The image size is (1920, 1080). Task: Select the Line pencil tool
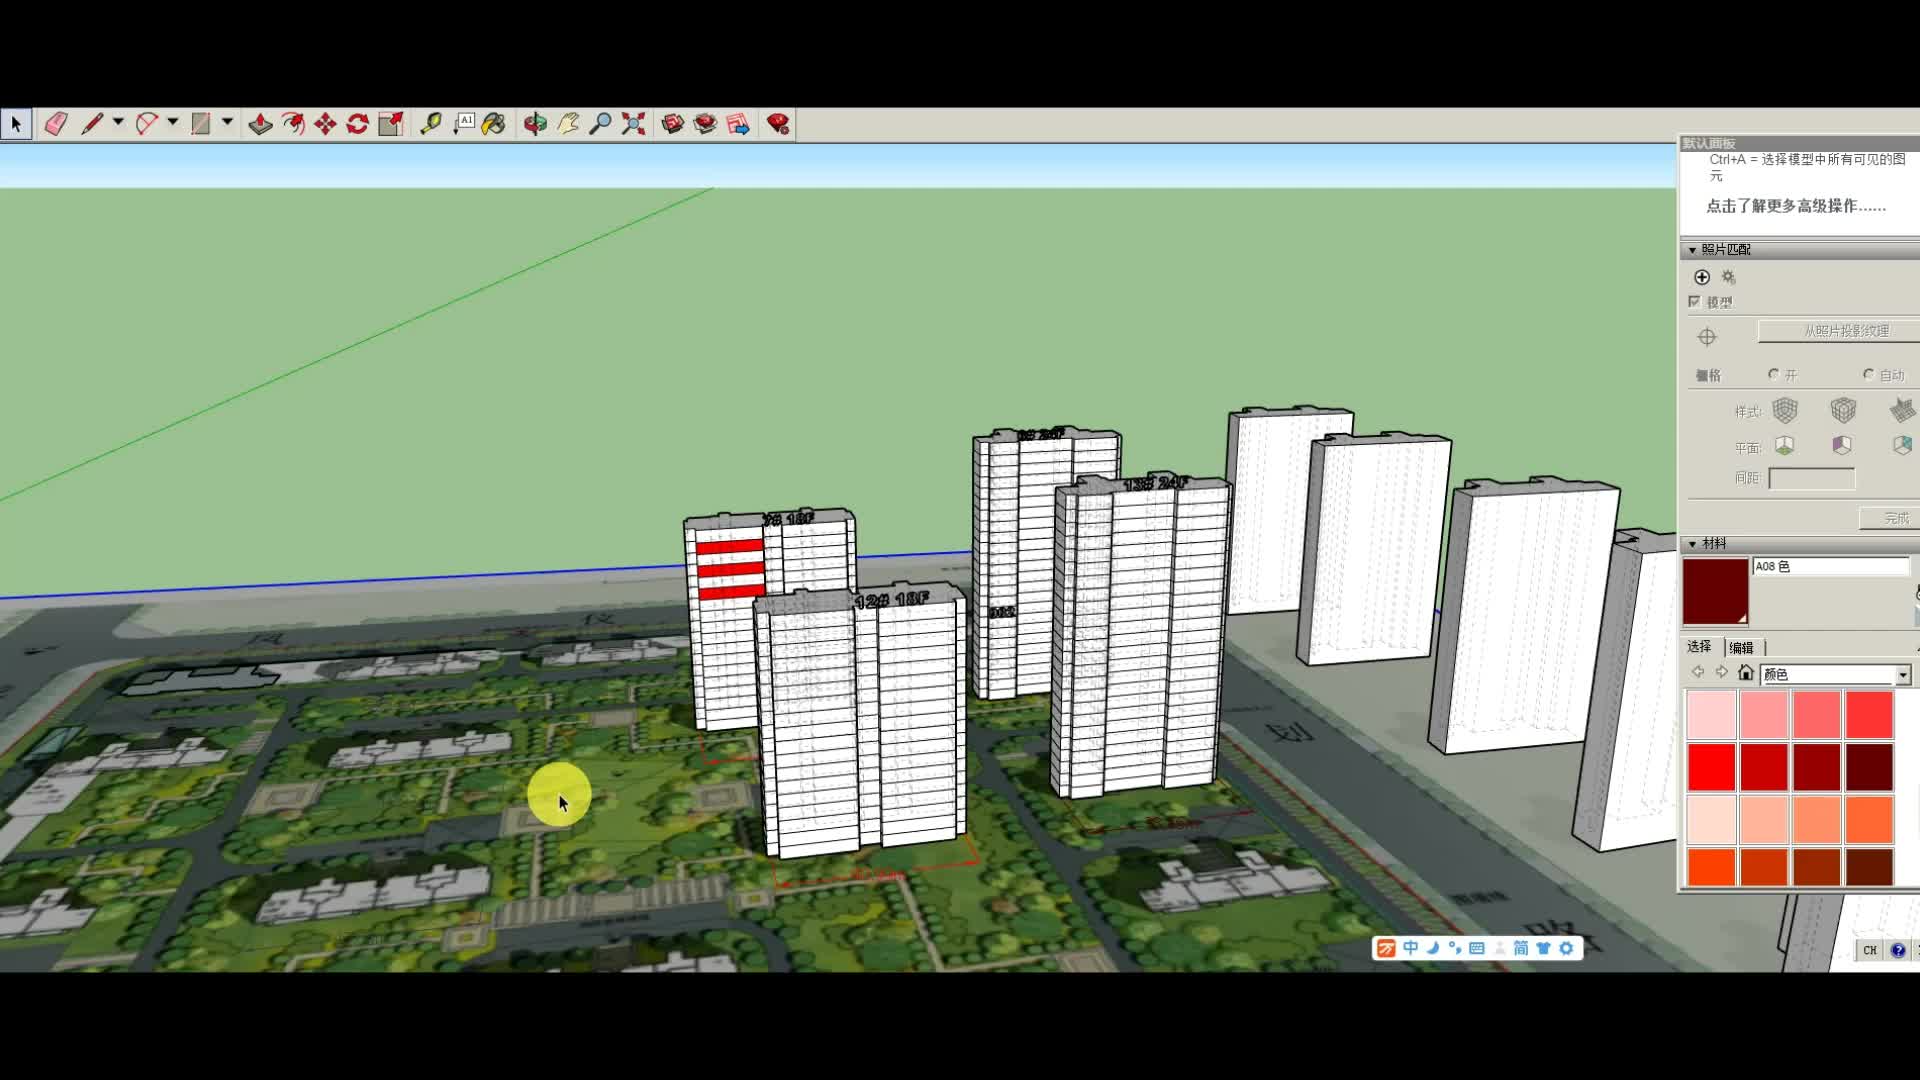coord(92,124)
